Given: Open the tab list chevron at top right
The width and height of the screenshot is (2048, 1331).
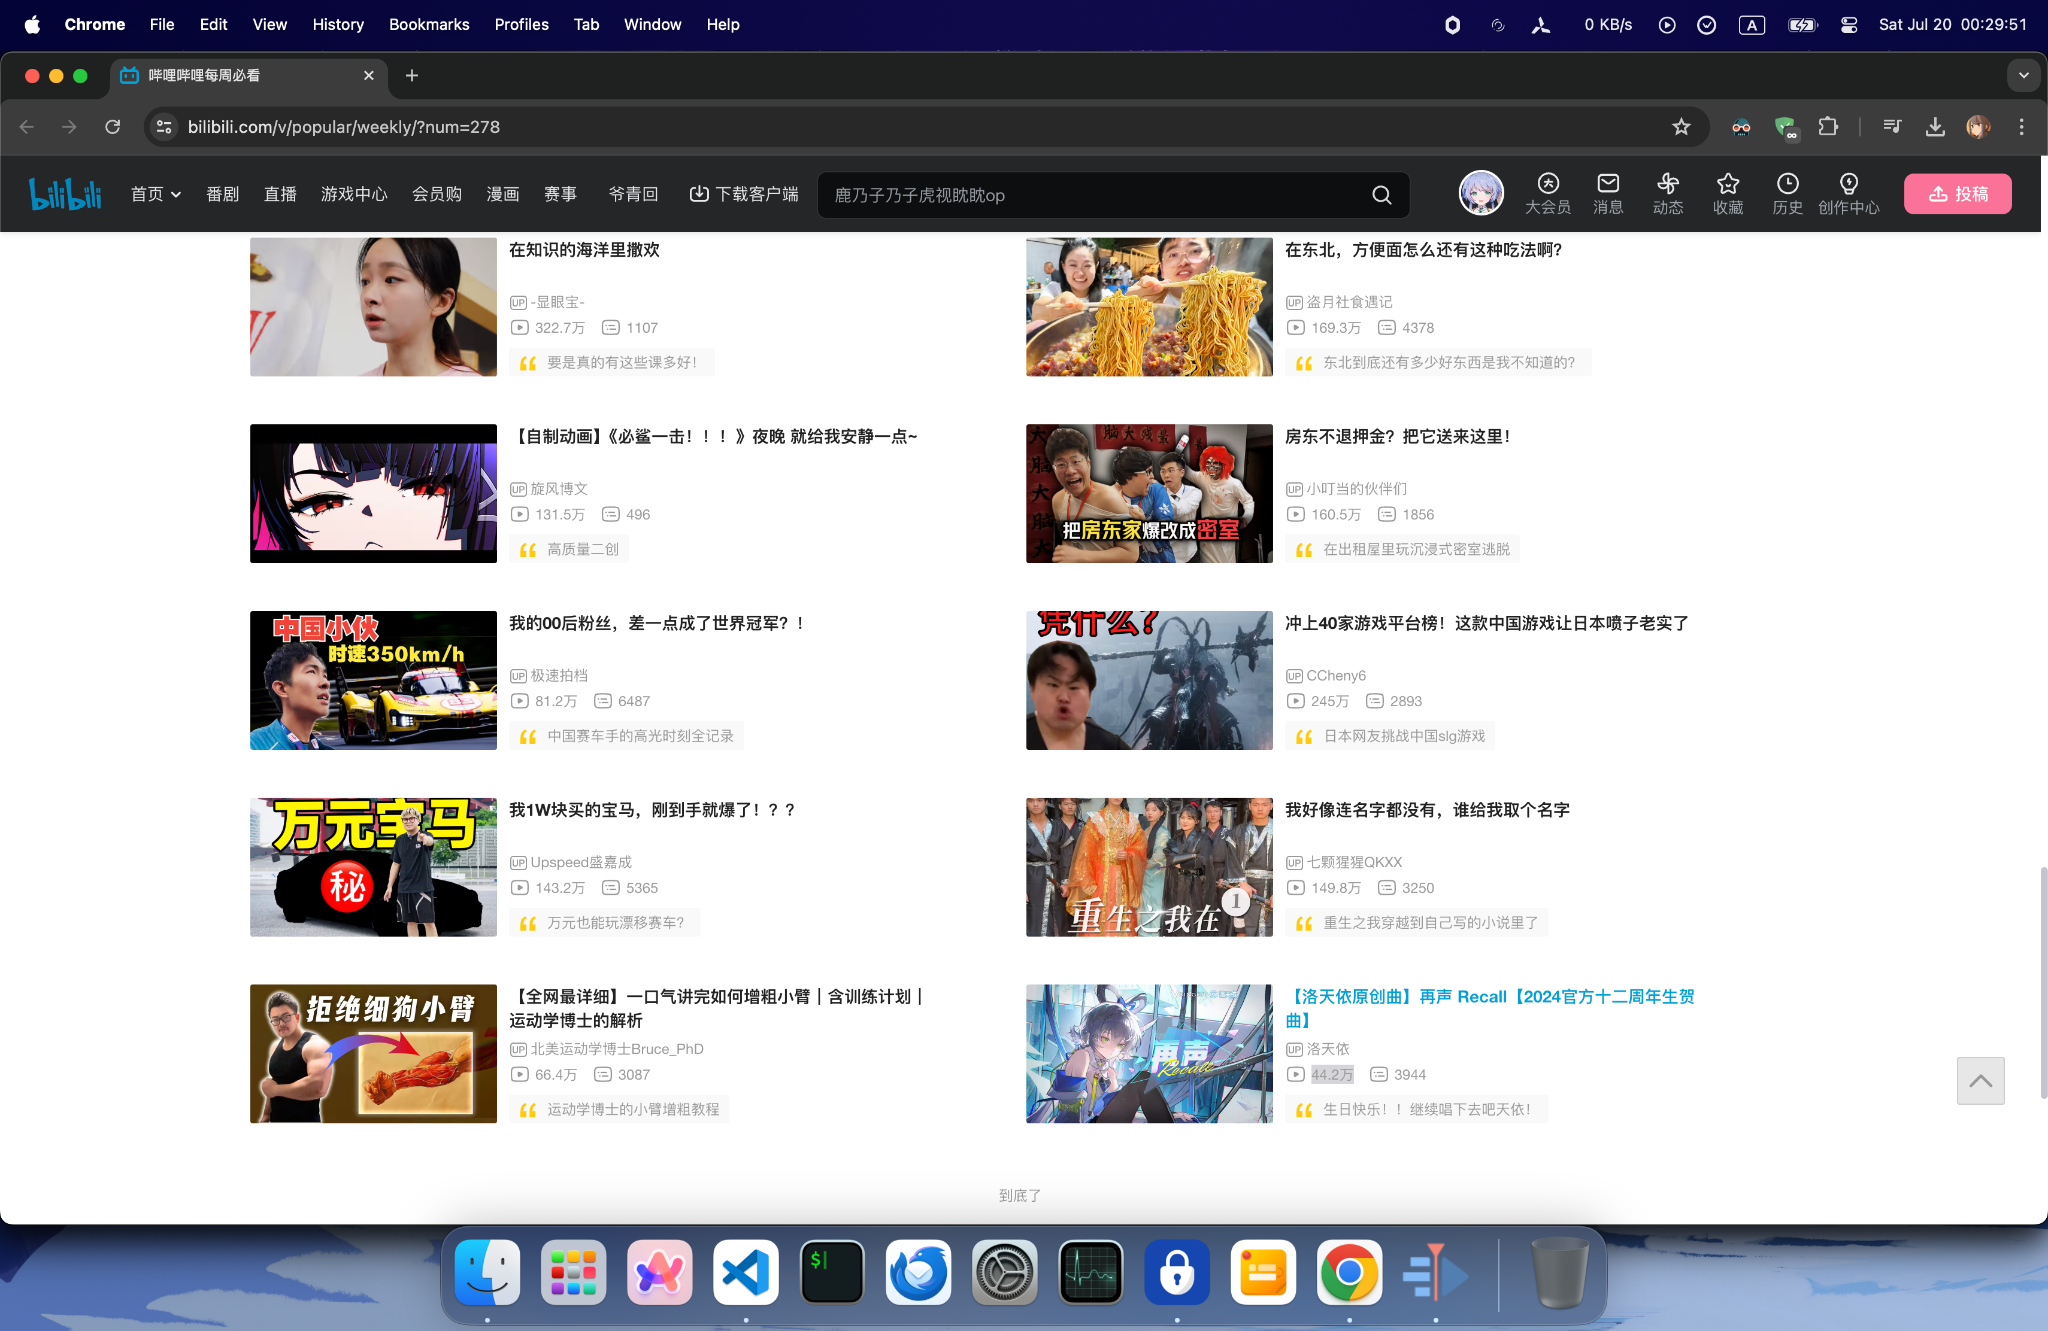Looking at the screenshot, I should pos(2024,75).
